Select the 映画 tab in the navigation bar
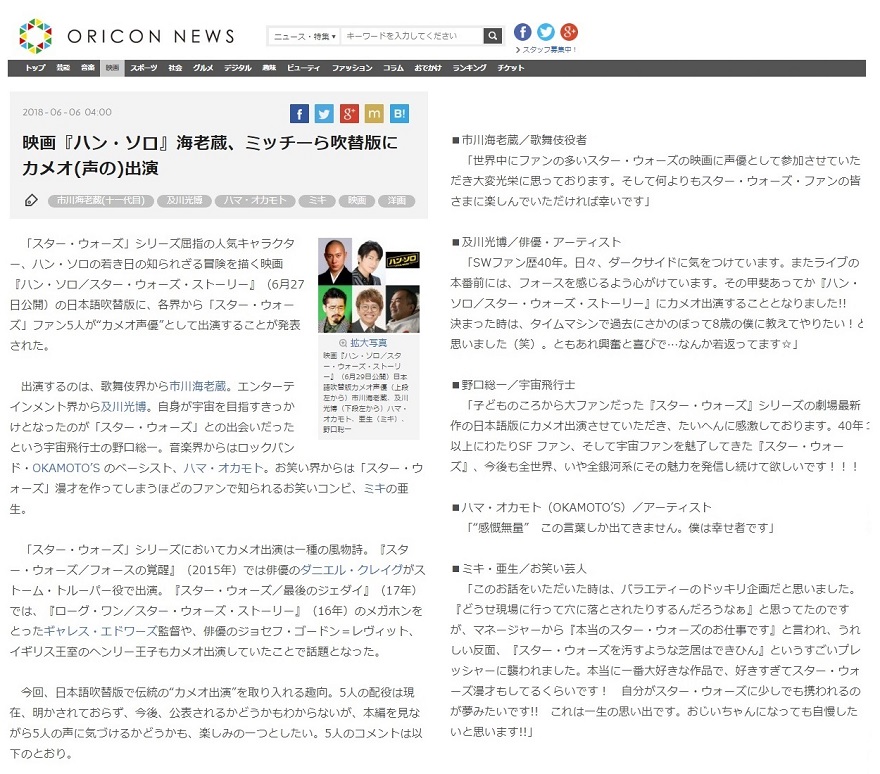The width and height of the screenshot is (880, 774). 112,68
